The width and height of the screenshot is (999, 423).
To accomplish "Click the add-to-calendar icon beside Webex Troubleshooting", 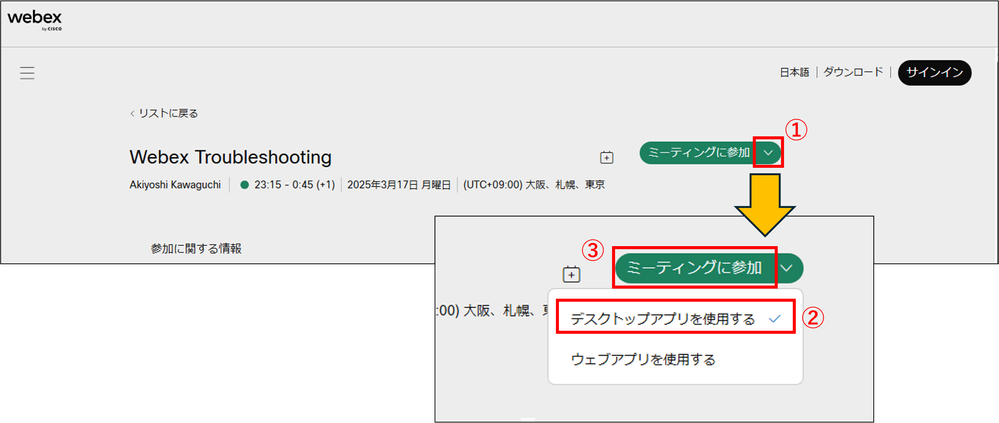I will (607, 157).
